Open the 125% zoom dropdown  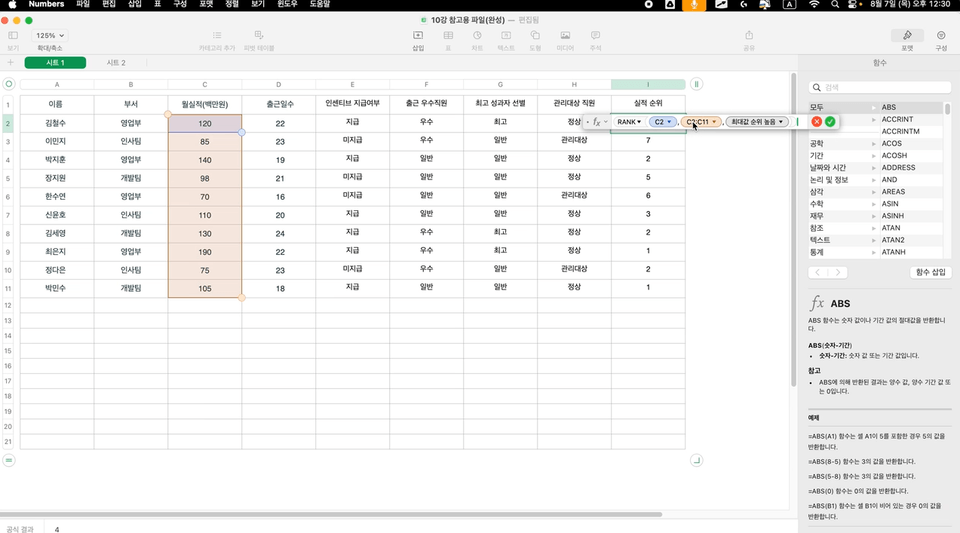point(50,35)
